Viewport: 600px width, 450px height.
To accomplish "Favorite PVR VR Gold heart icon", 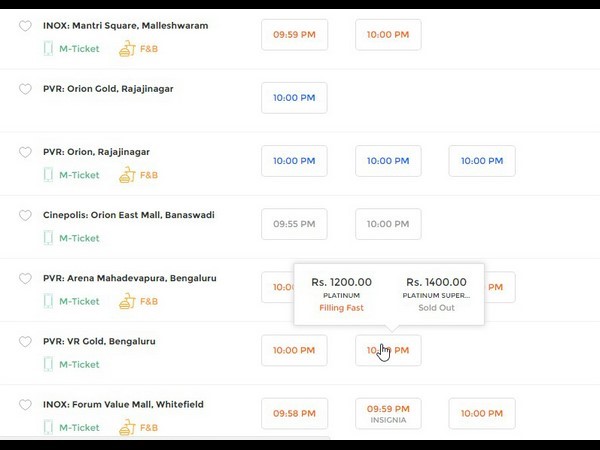I will 25,342.
